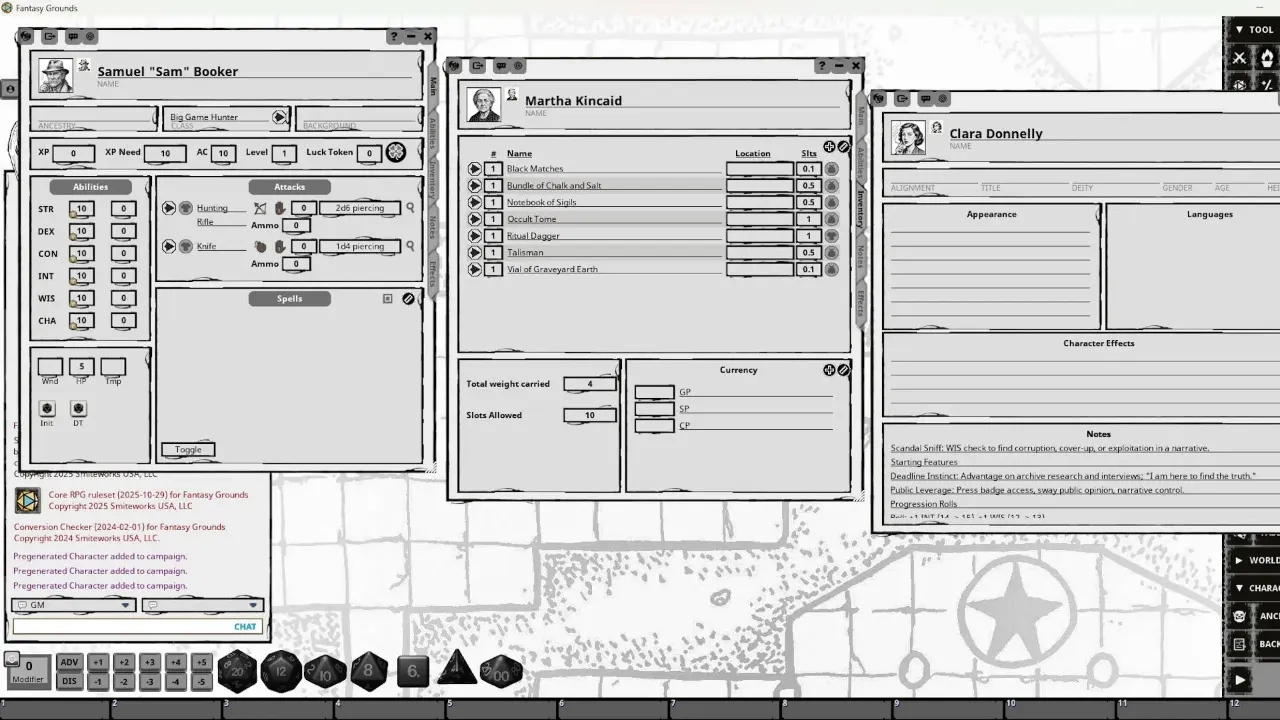Select the melee type icon for Knife
Screen dimensions: 1280x720
[x=260, y=246]
